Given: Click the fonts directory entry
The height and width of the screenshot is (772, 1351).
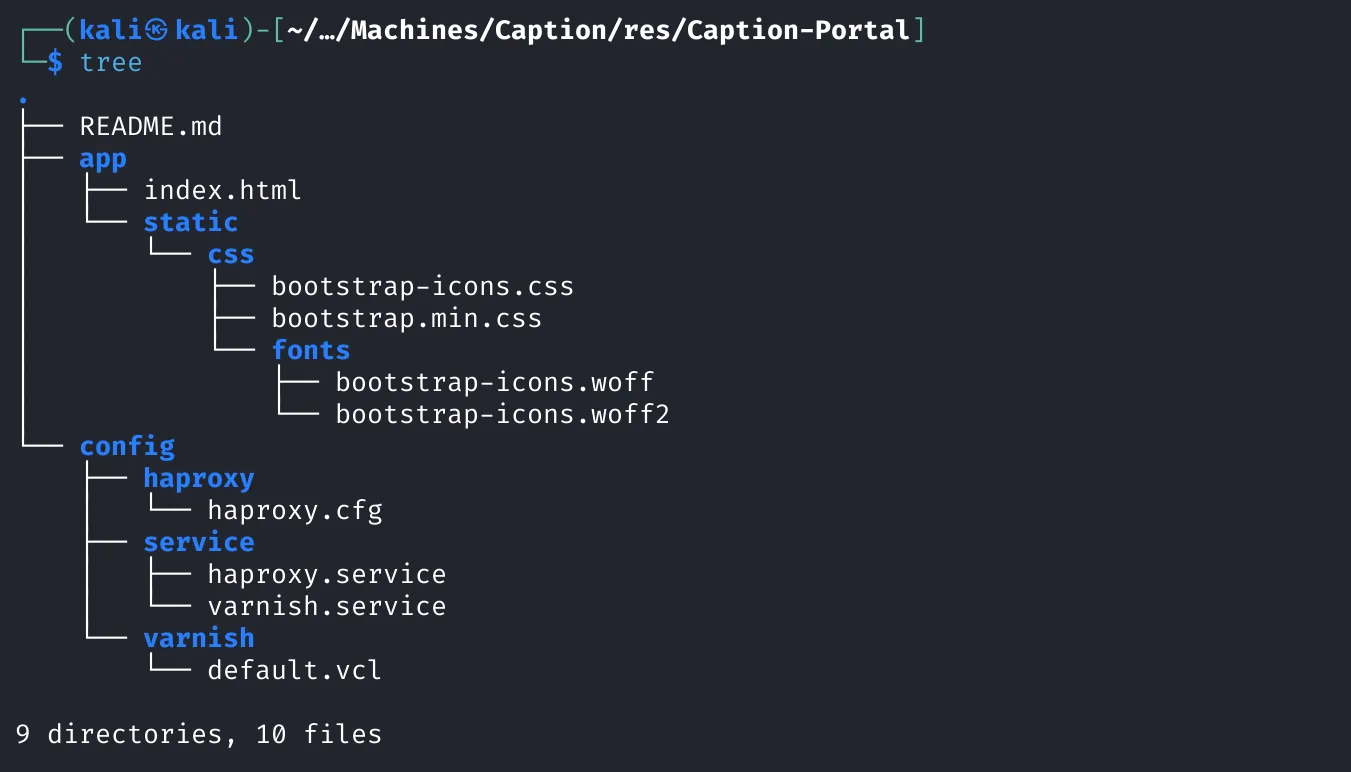Looking at the screenshot, I should [311, 350].
